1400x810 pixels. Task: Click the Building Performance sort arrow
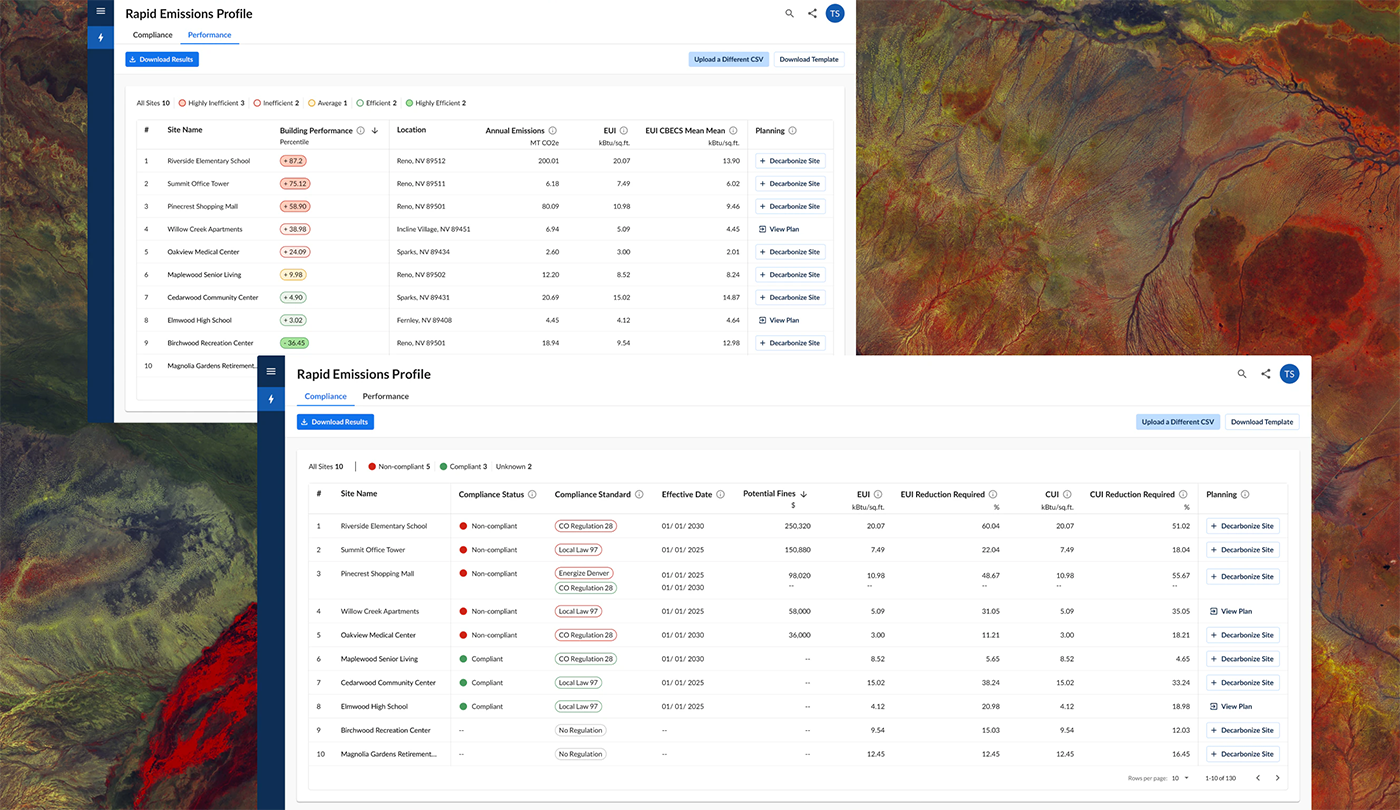coord(374,130)
